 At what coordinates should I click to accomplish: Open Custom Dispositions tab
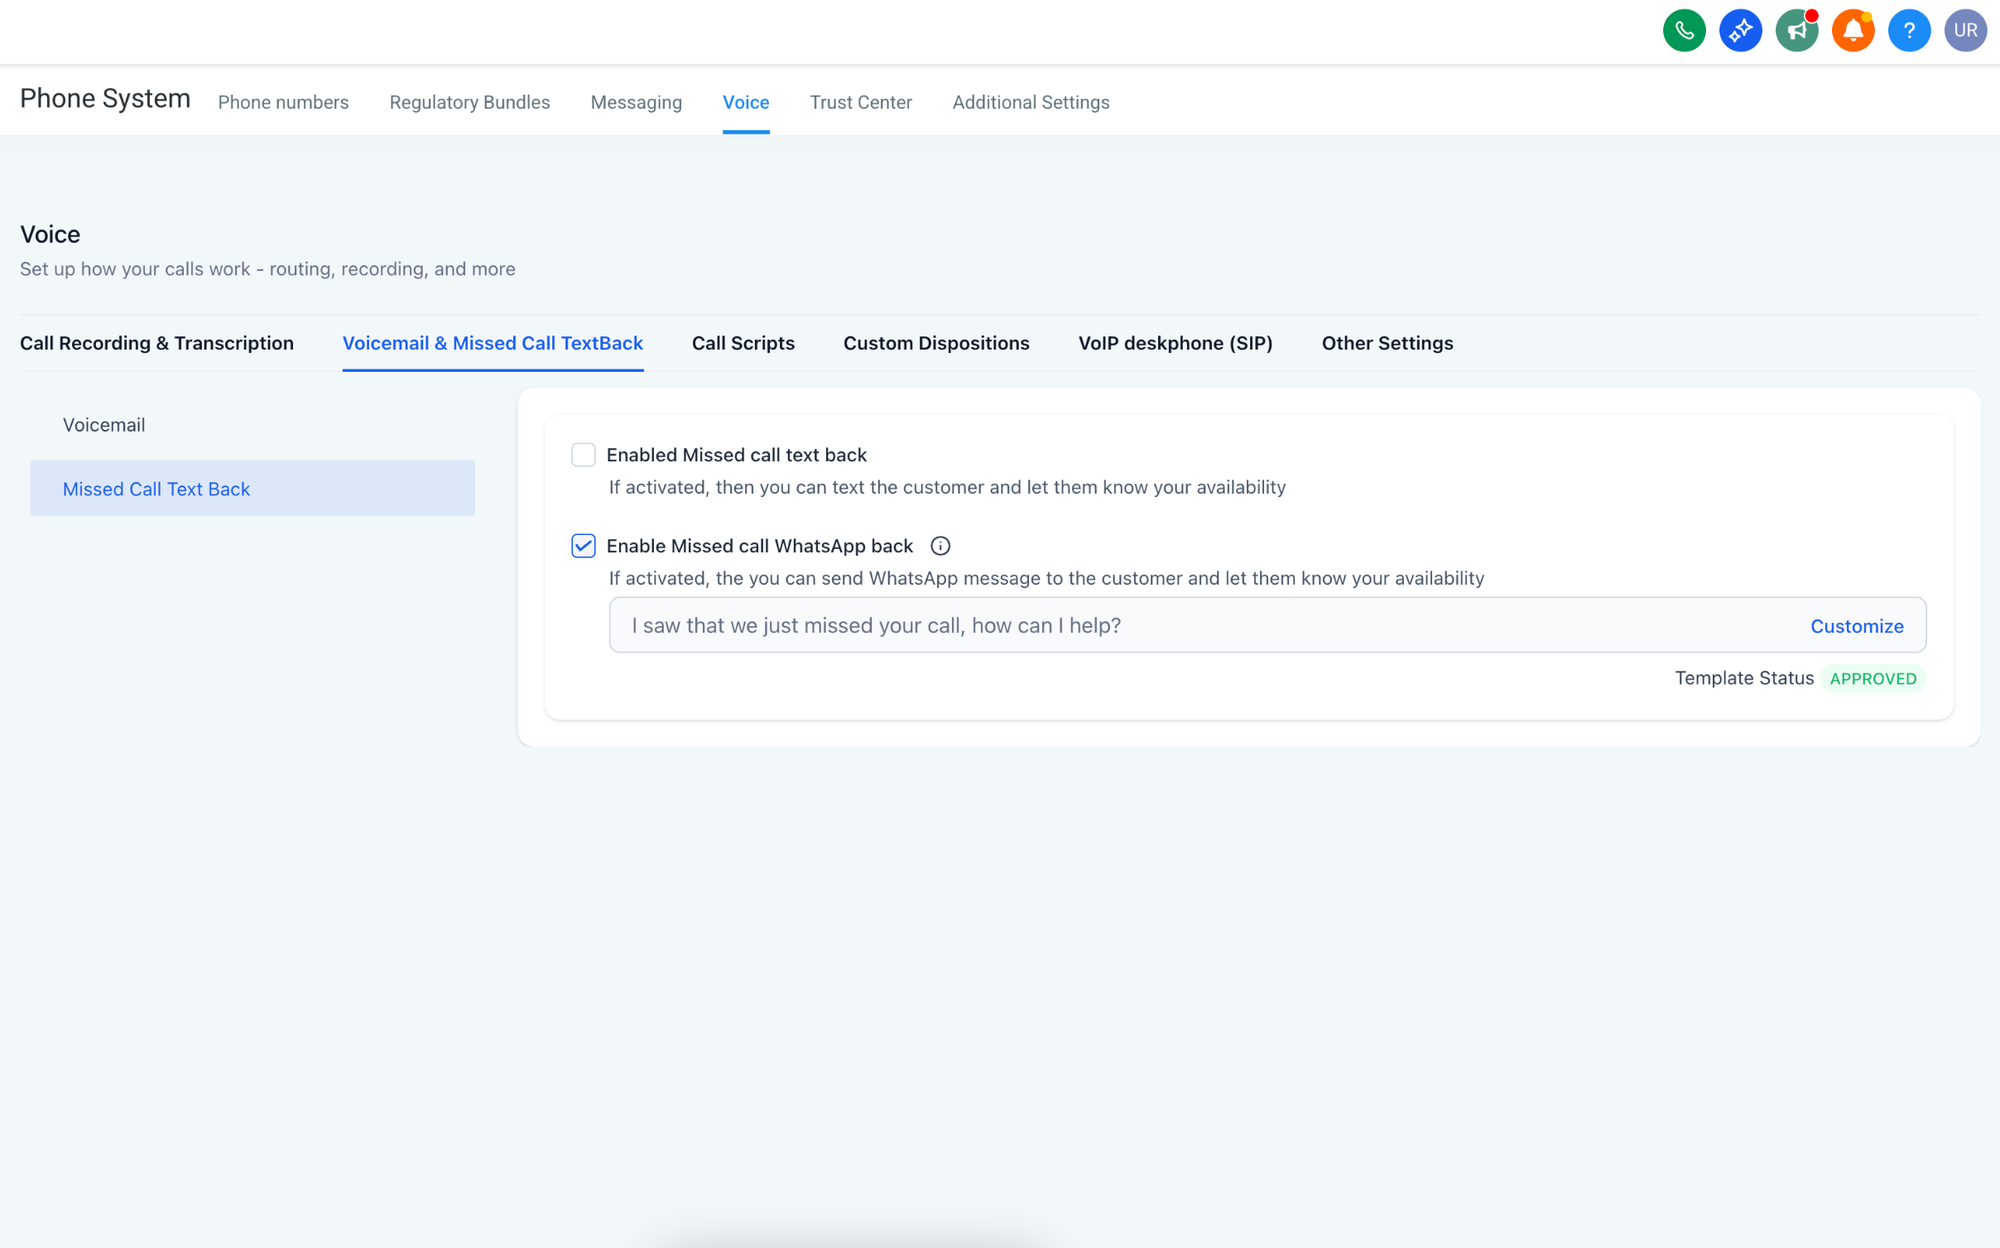coord(936,343)
